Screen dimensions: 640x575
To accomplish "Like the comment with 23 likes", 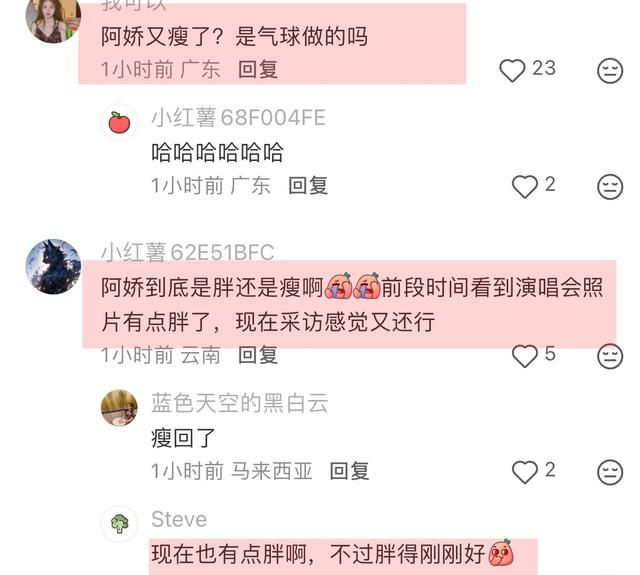I will (x=512, y=70).
